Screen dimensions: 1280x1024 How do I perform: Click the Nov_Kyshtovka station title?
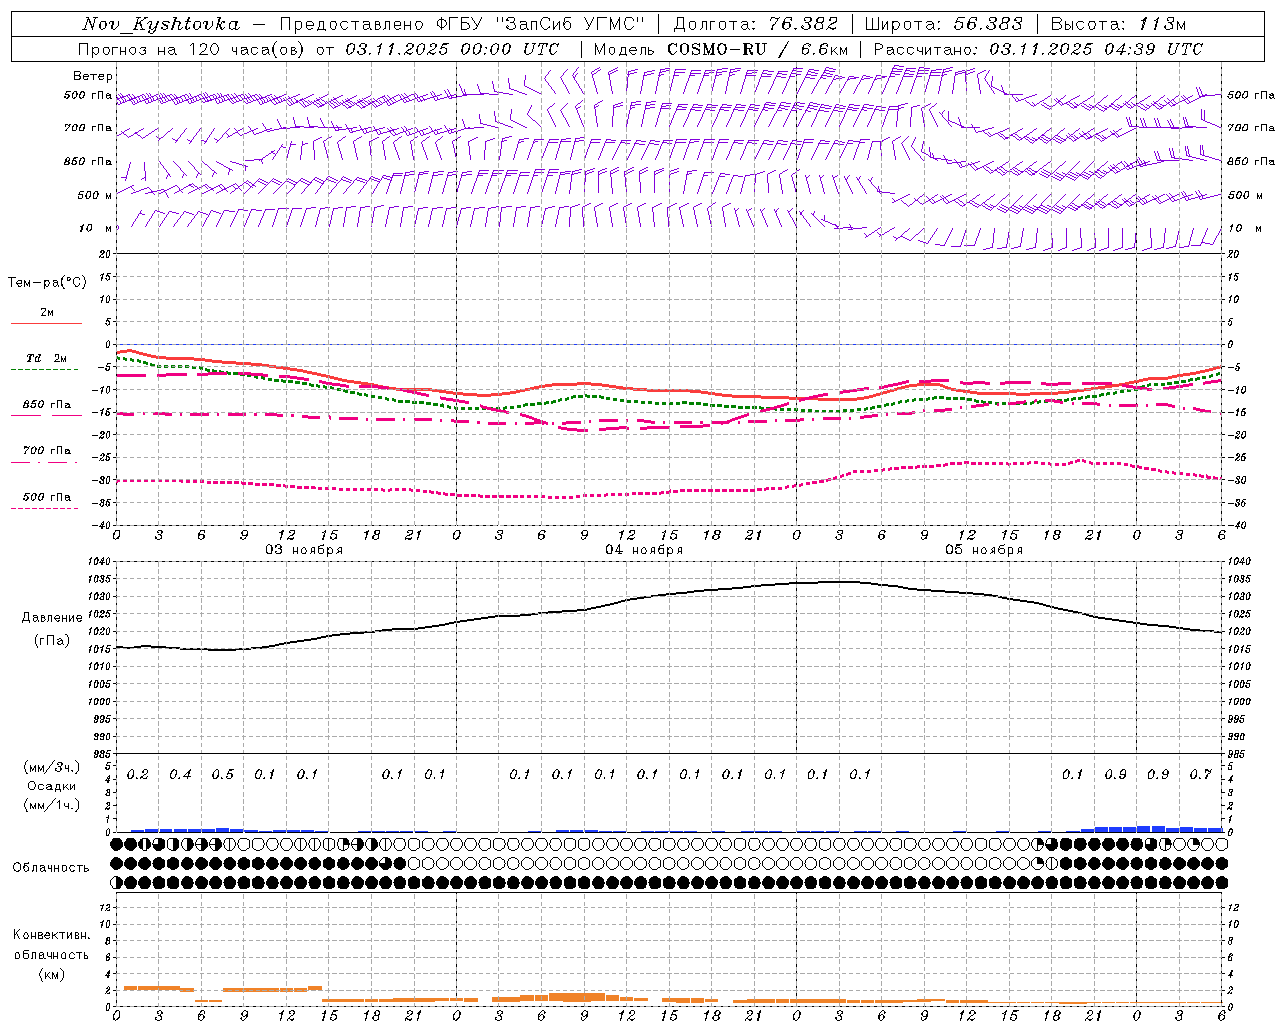(161, 24)
